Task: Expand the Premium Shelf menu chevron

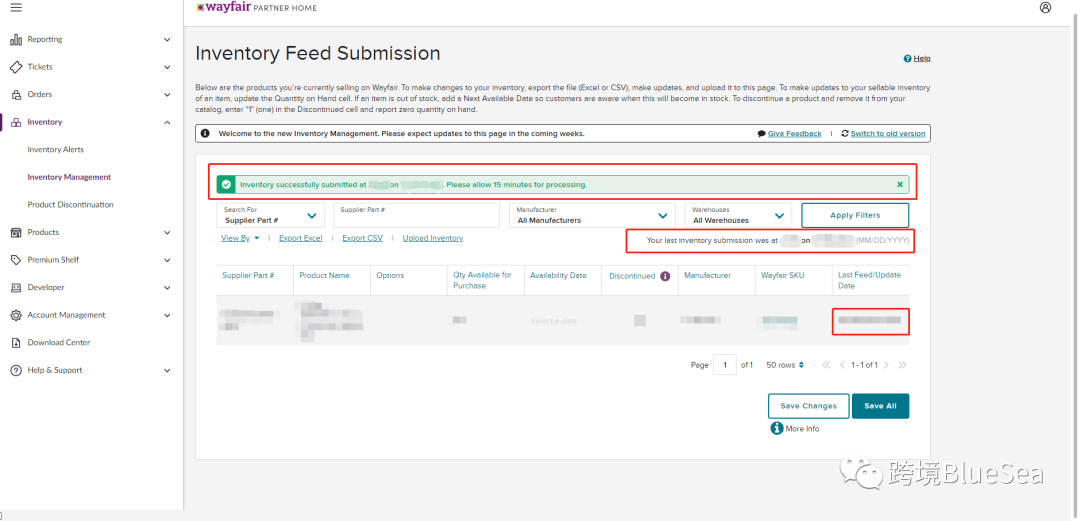Action: 167,260
